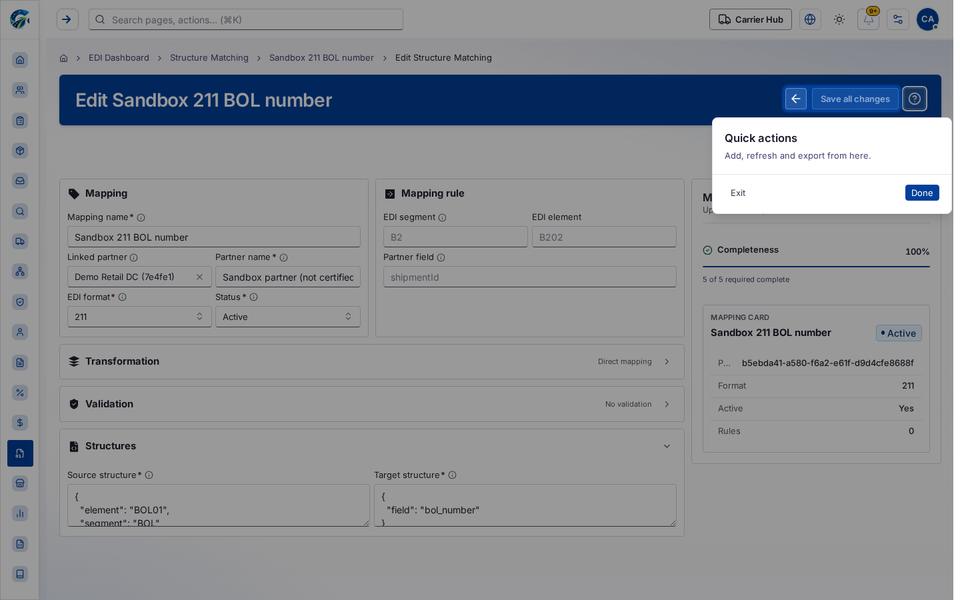Screen dimensions: 960x600
Task: Click the EDI element field
Action: click(604, 238)
